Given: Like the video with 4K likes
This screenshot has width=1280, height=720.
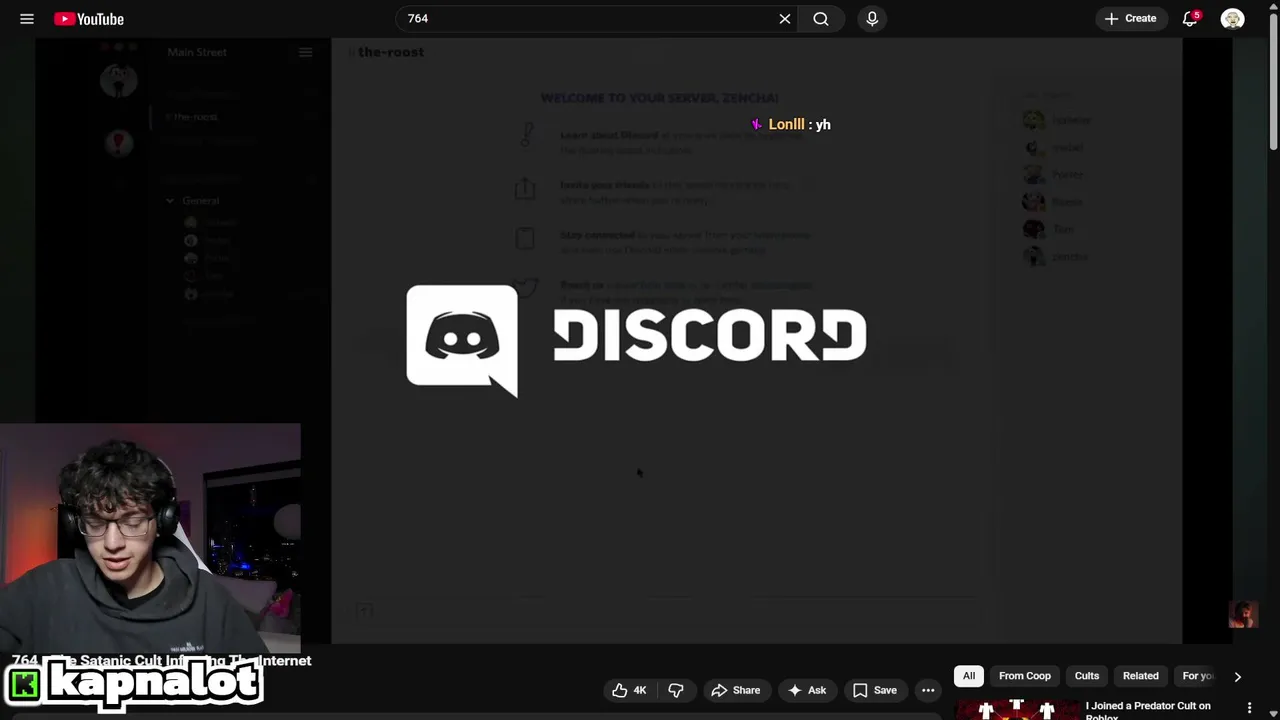Looking at the screenshot, I should [629, 690].
